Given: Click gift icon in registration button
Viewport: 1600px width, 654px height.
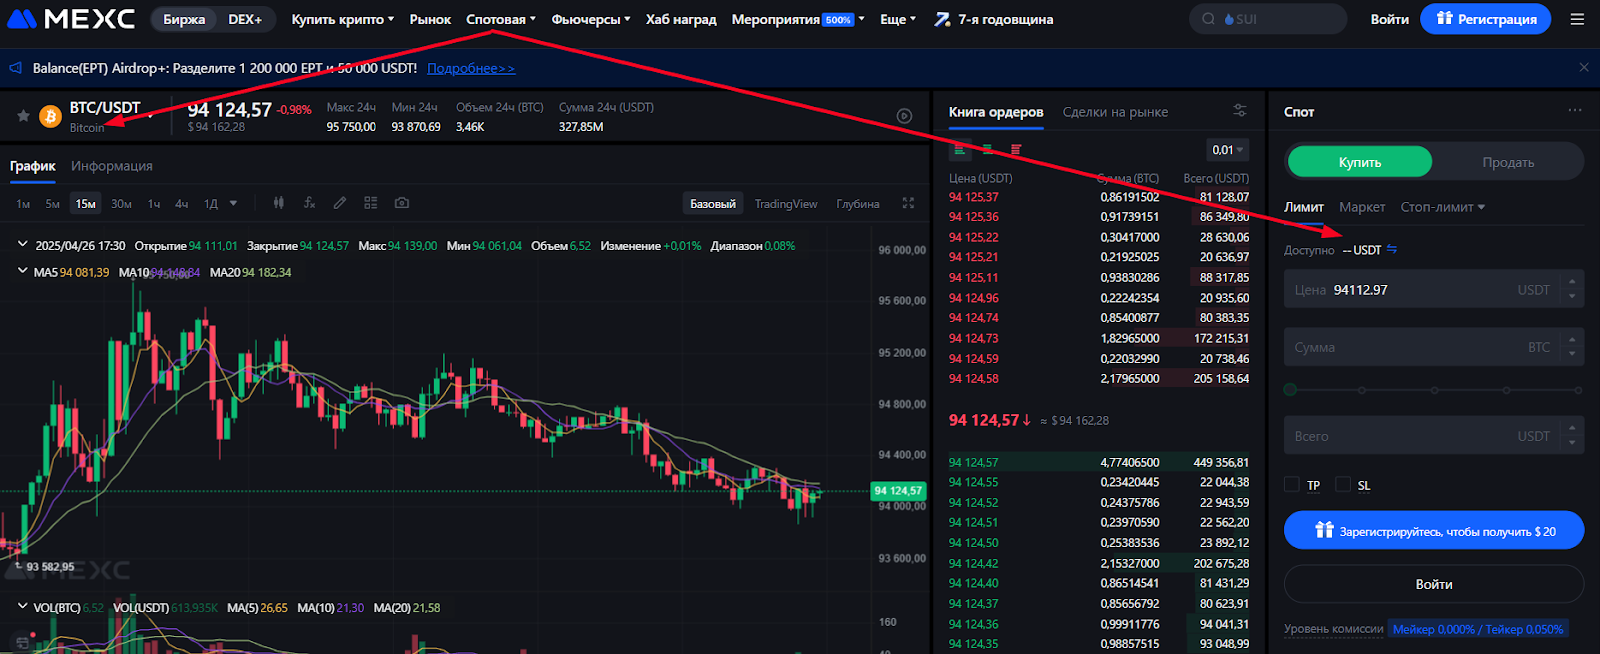Looking at the screenshot, I should coord(1444,18).
